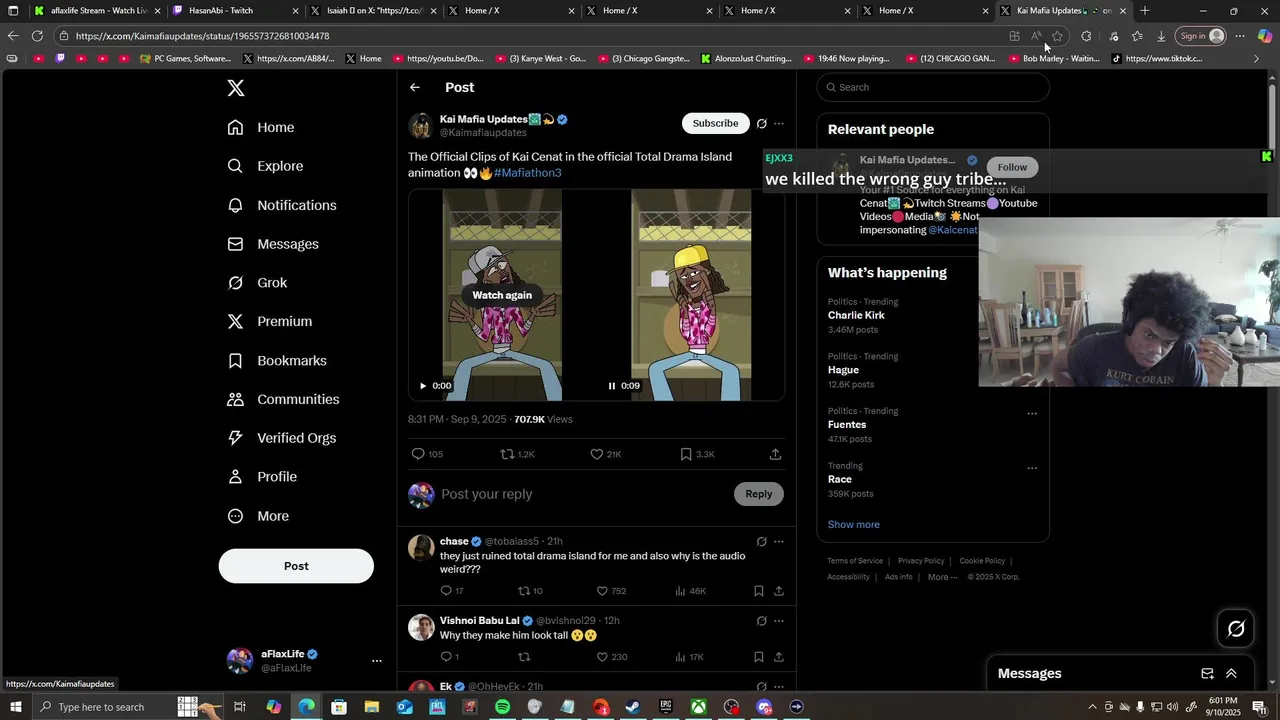The height and width of the screenshot is (720, 1280).
Task: Click the Subscribe button on Kai Mafia Updates
Action: pyautogui.click(x=715, y=123)
